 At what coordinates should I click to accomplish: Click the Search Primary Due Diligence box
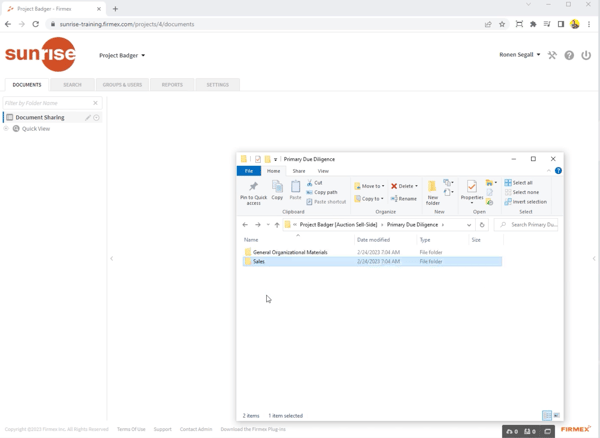pos(526,225)
